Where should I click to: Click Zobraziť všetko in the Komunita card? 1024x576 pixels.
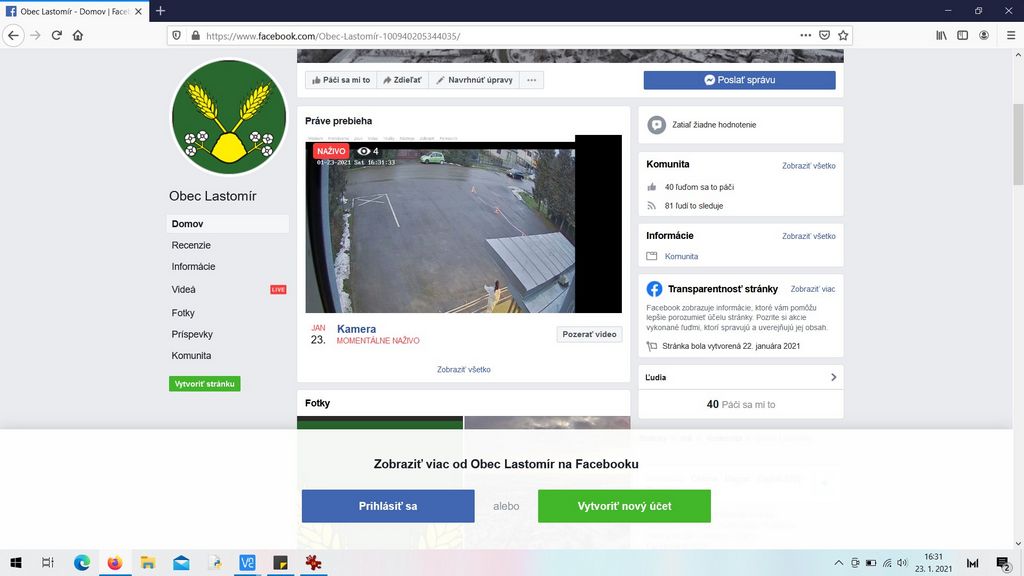(808, 166)
